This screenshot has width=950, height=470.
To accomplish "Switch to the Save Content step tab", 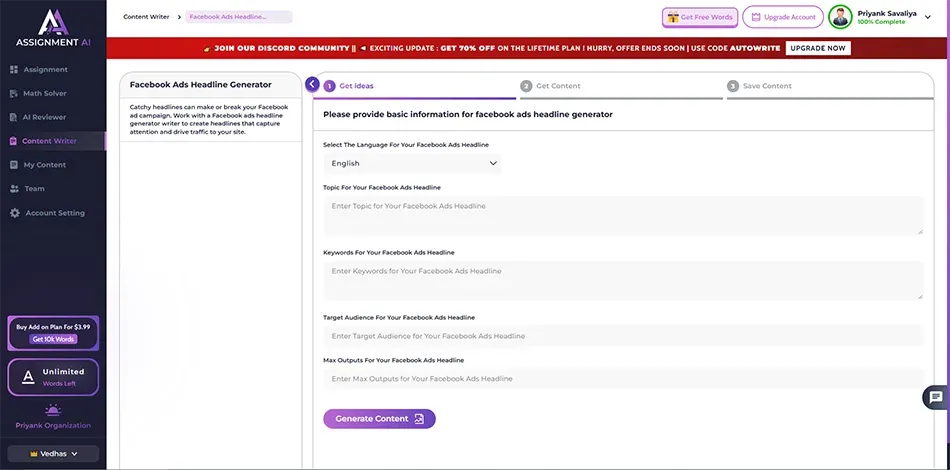I will pos(766,86).
